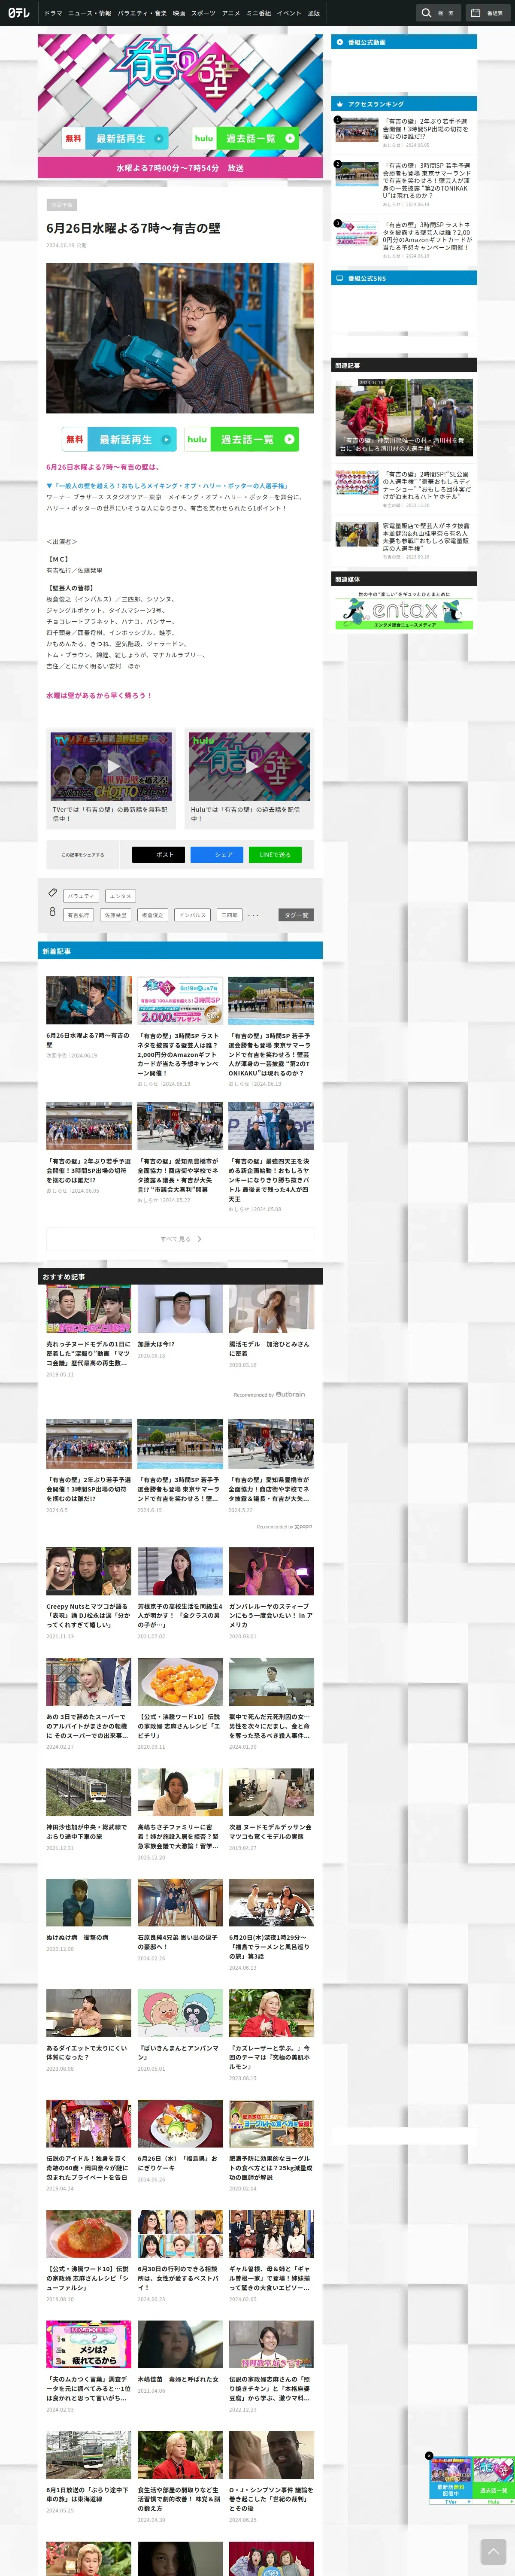The image size is (515, 2576).
Task: Click the back-to-top arrow button
Action: [x=493, y=2551]
